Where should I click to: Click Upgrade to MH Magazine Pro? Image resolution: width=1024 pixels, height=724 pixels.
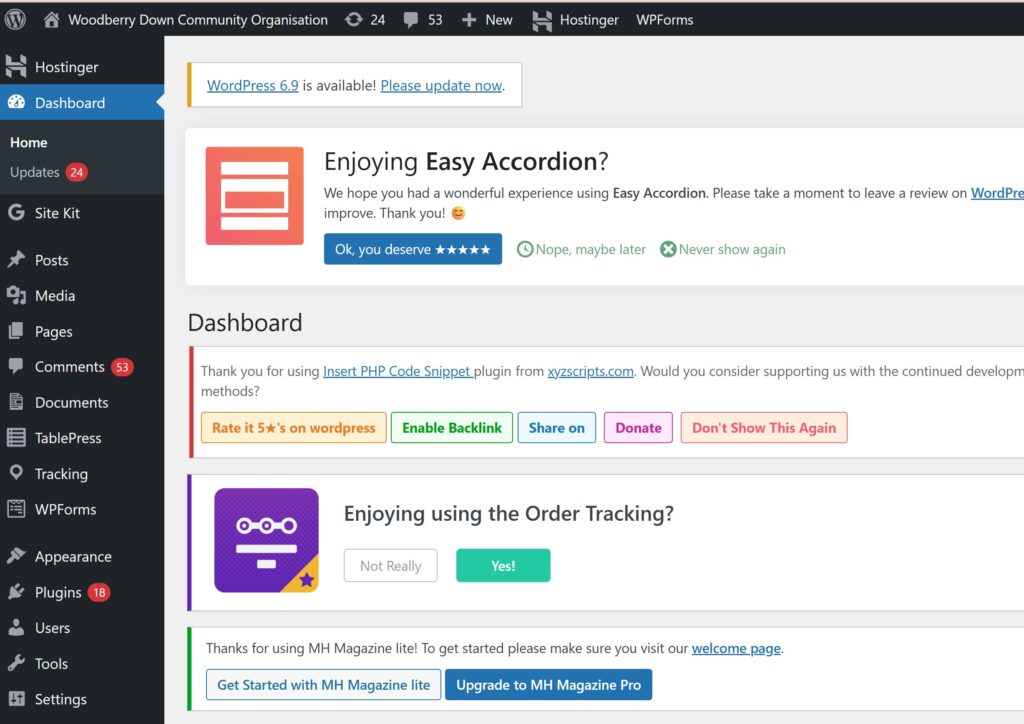[548, 685]
